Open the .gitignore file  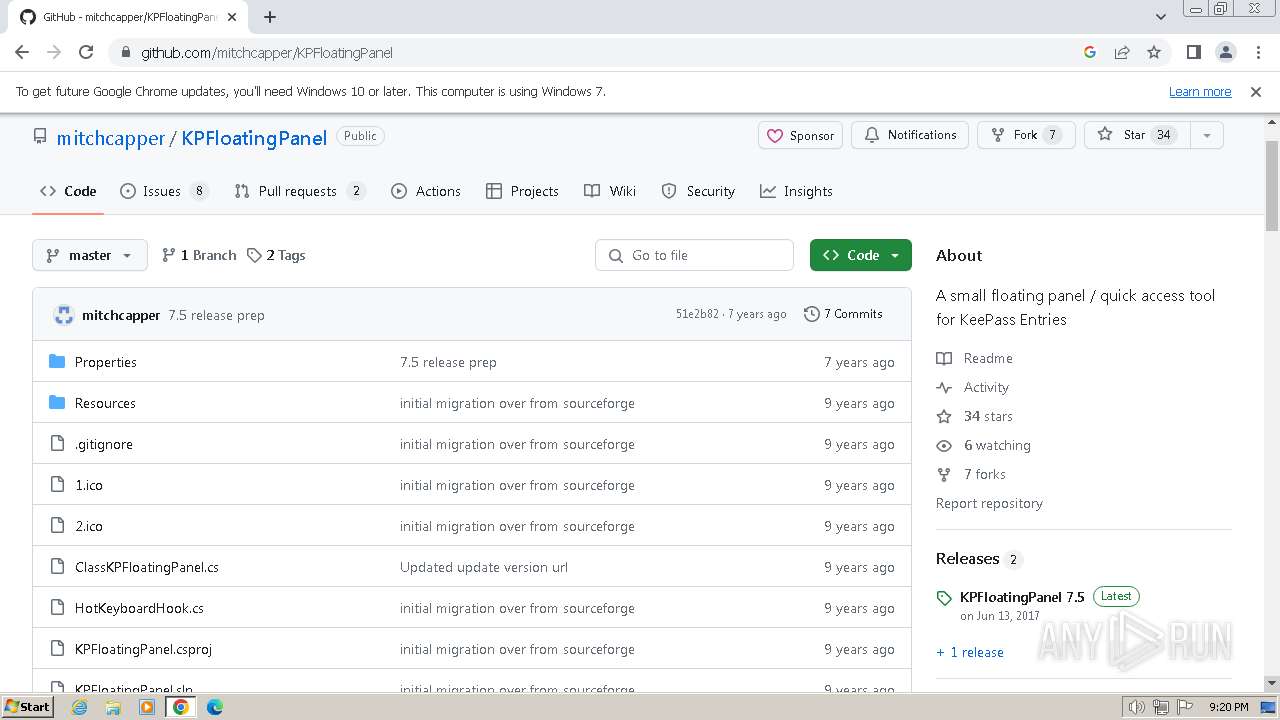[x=104, y=444]
